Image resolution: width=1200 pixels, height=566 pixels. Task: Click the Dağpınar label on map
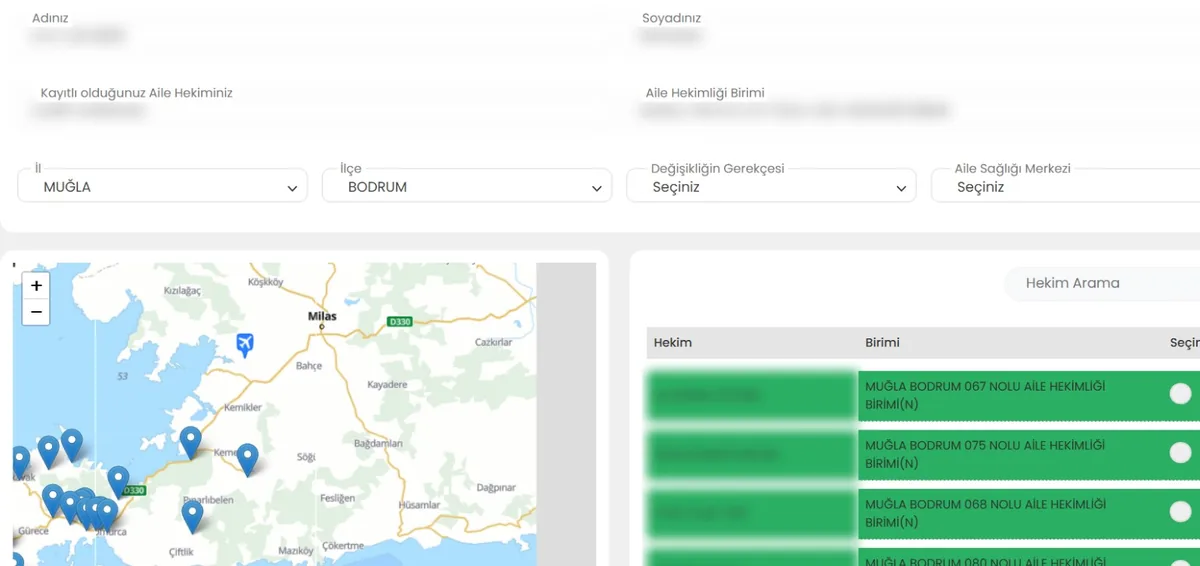pyautogui.click(x=495, y=487)
